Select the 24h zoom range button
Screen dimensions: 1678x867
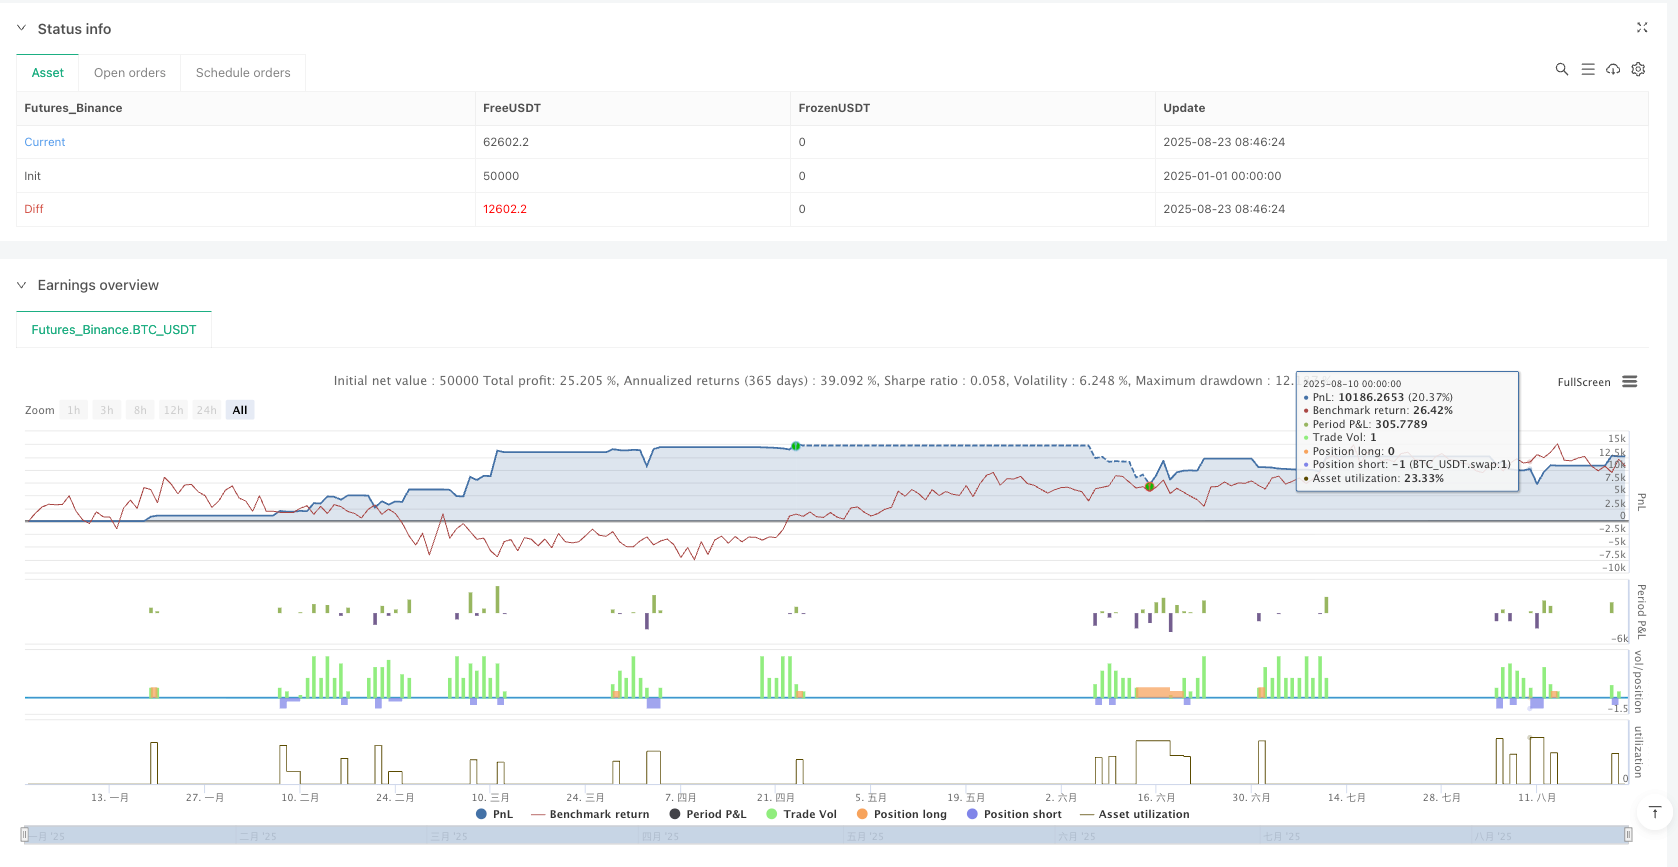coord(207,410)
